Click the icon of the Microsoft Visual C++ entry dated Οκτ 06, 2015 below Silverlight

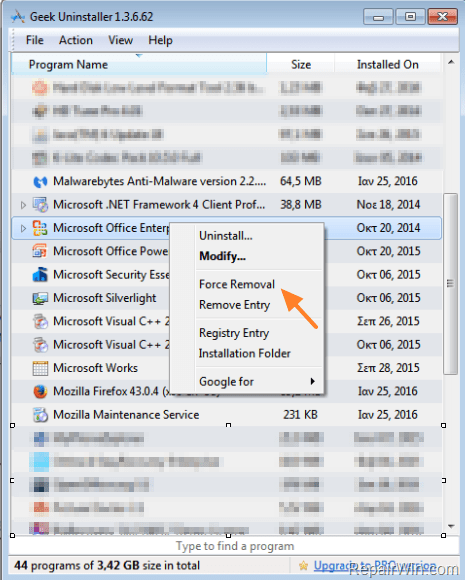pos(40,345)
